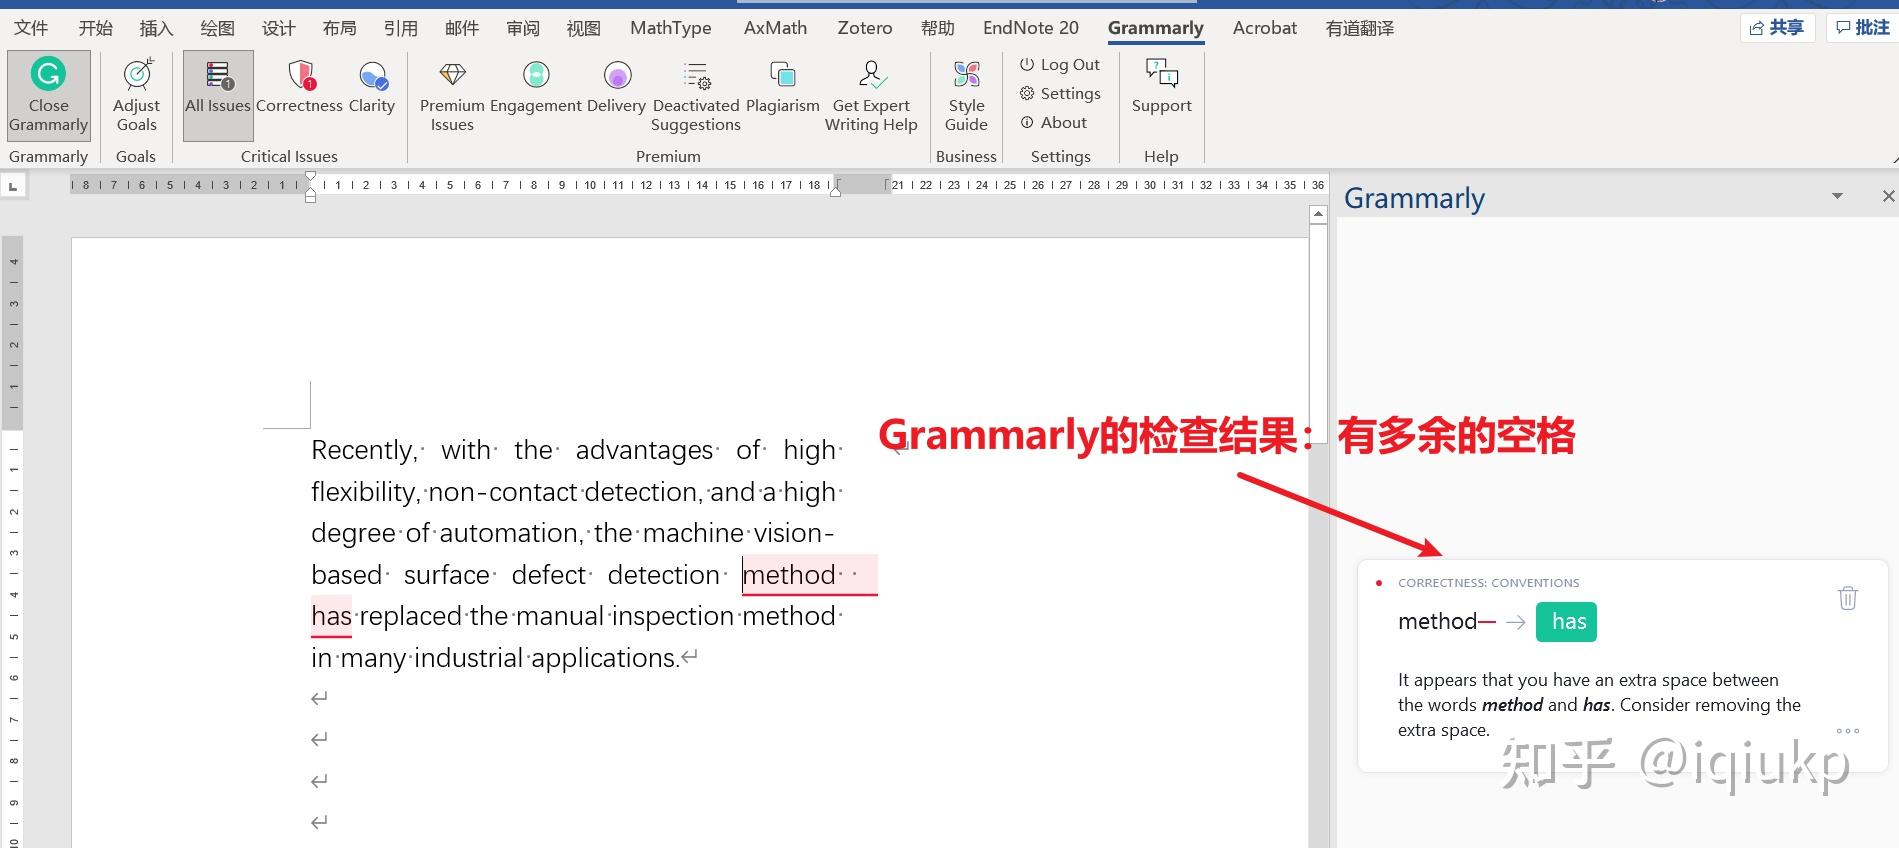Open Adjust Goals
The image size is (1899, 848).
(136, 96)
